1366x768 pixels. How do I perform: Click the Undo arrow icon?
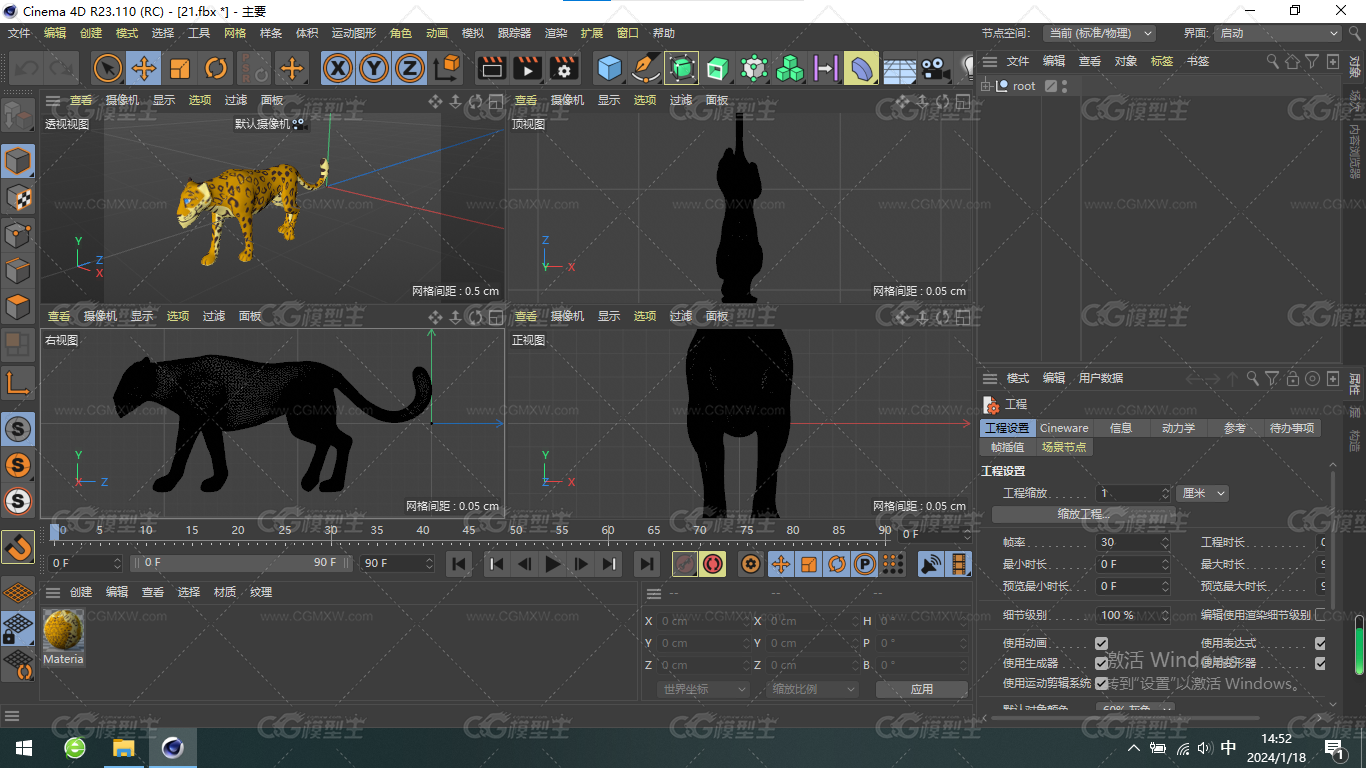pyautogui.click(x=27, y=68)
